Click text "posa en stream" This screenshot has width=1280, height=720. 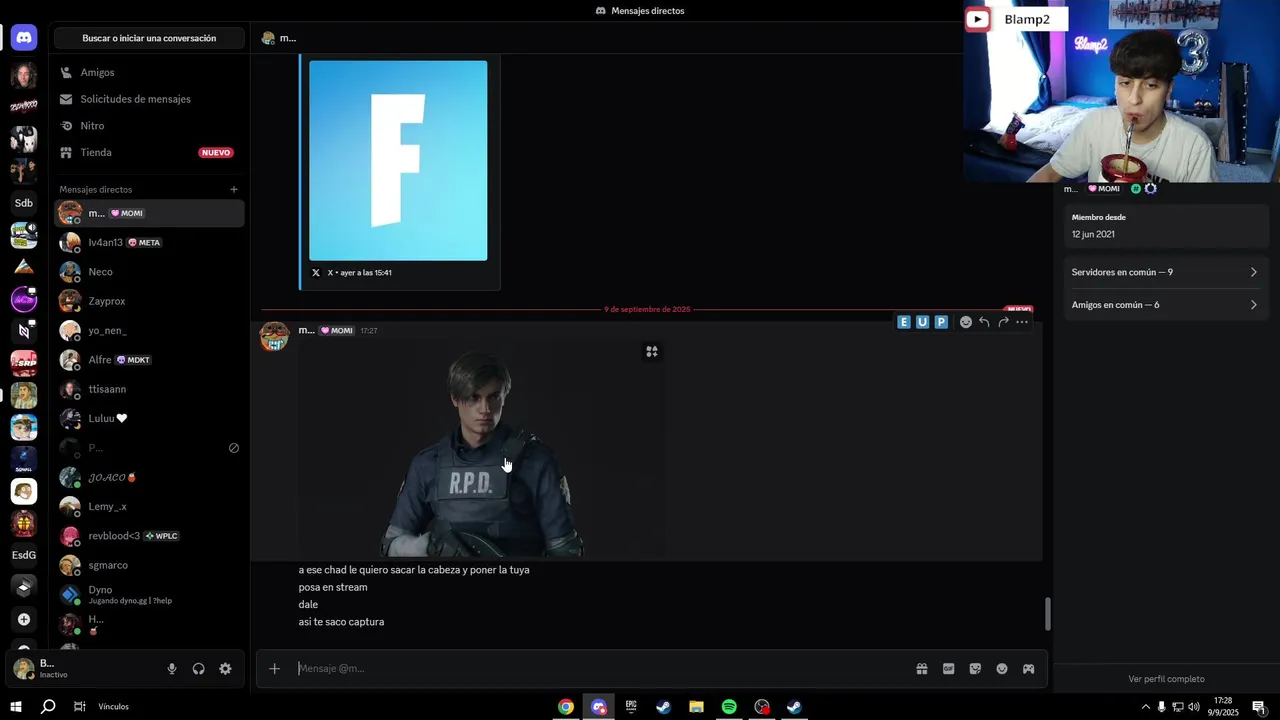333,587
